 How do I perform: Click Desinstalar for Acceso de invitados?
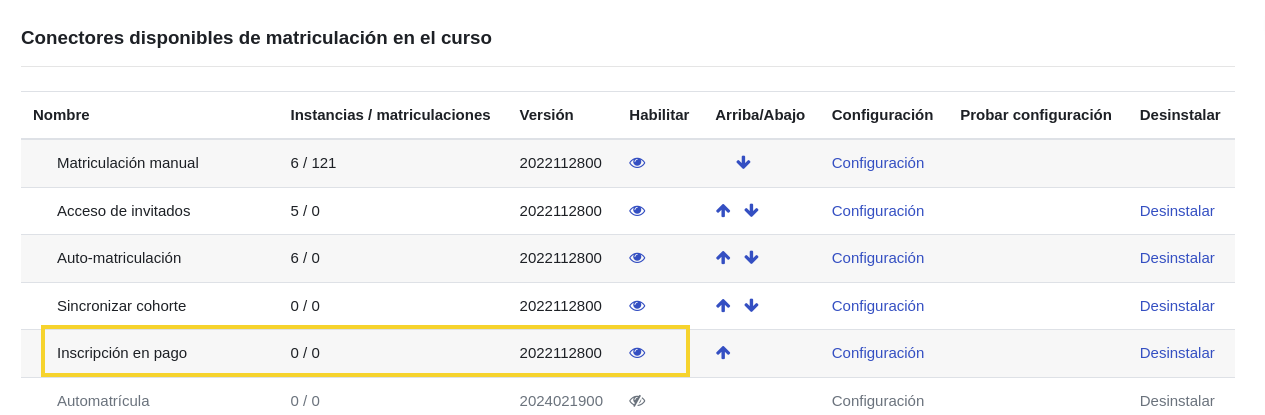pos(1176,211)
